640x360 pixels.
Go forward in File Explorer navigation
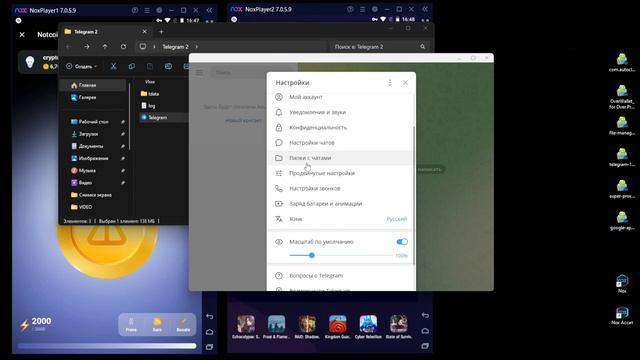(x=87, y=47)
